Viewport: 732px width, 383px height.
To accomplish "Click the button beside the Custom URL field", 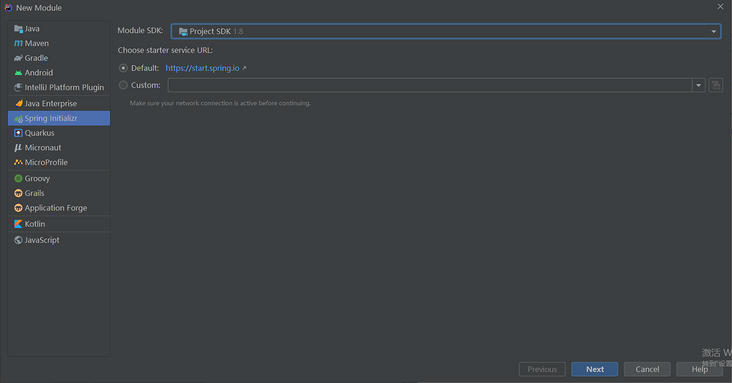I will click(x=716, y=85).
